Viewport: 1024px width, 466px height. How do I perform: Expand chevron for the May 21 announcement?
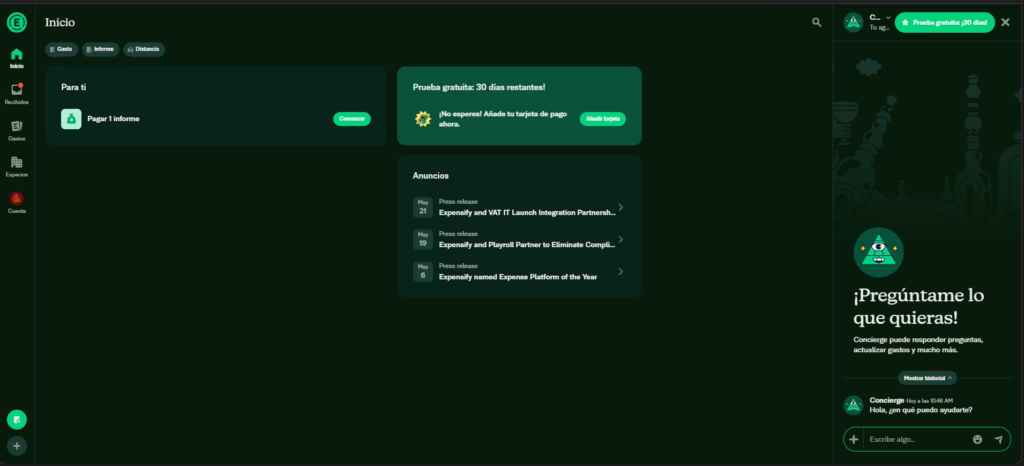tap(620, 208)
